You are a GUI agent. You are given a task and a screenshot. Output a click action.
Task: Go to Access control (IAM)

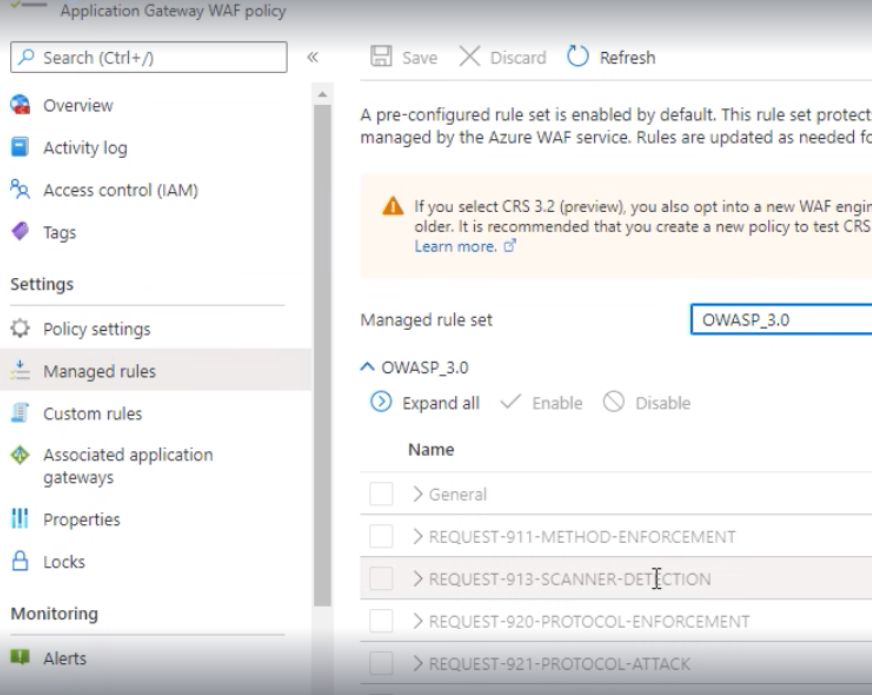(121, 190)
